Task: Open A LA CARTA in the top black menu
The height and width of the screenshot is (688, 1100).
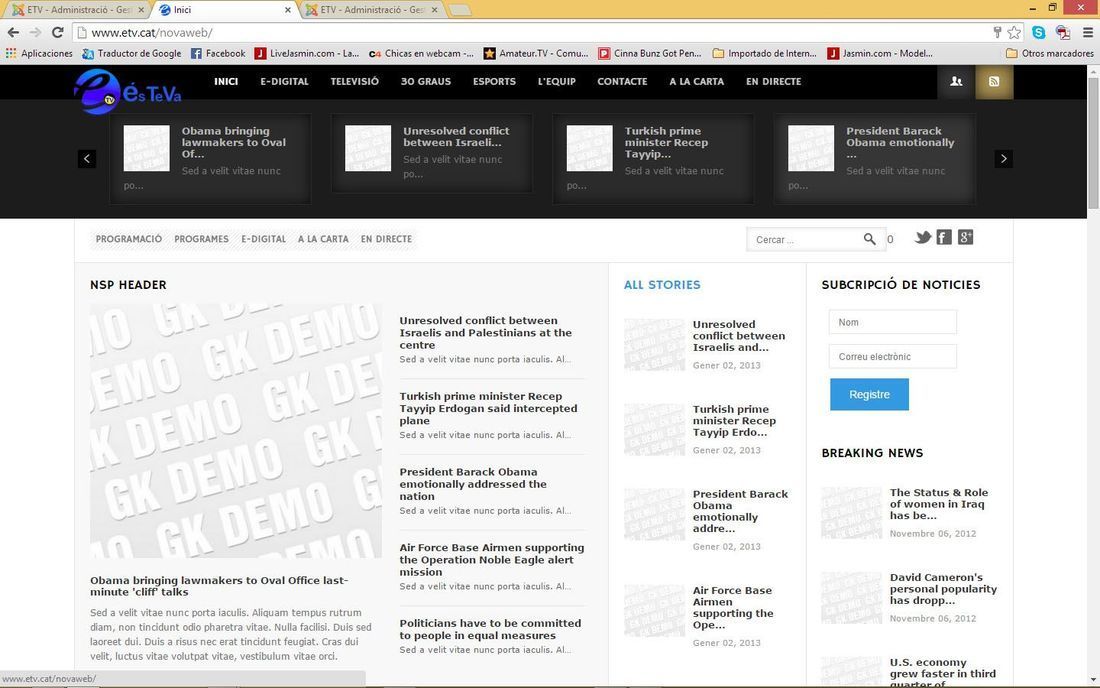Action: [x=697, y=81]
